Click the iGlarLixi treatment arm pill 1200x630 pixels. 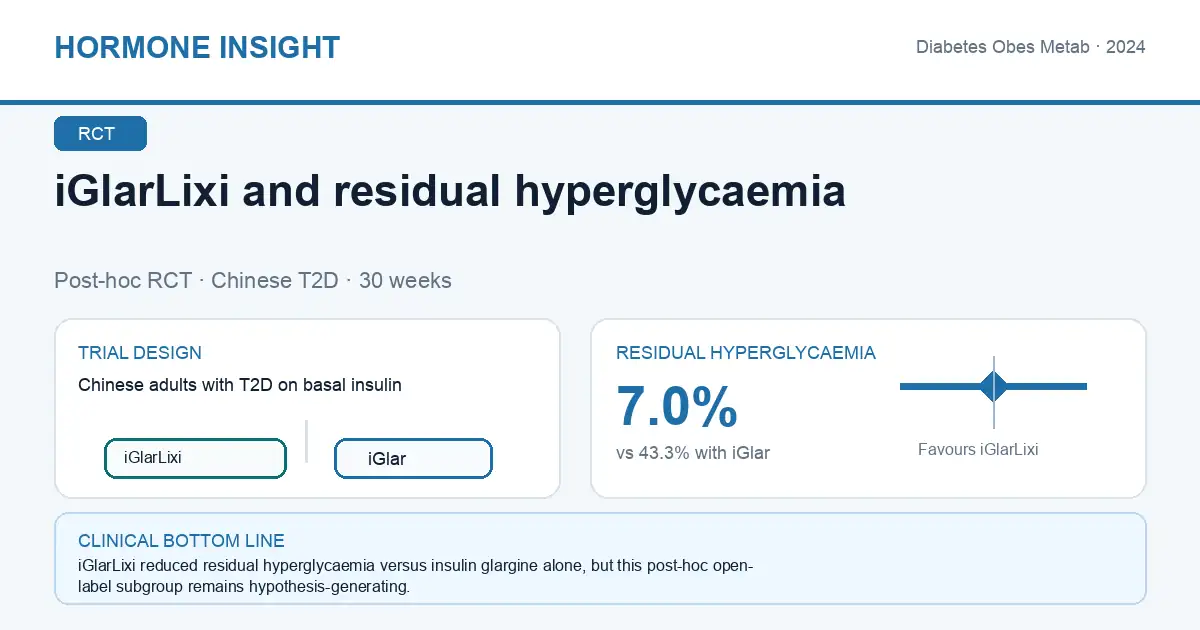195,458
